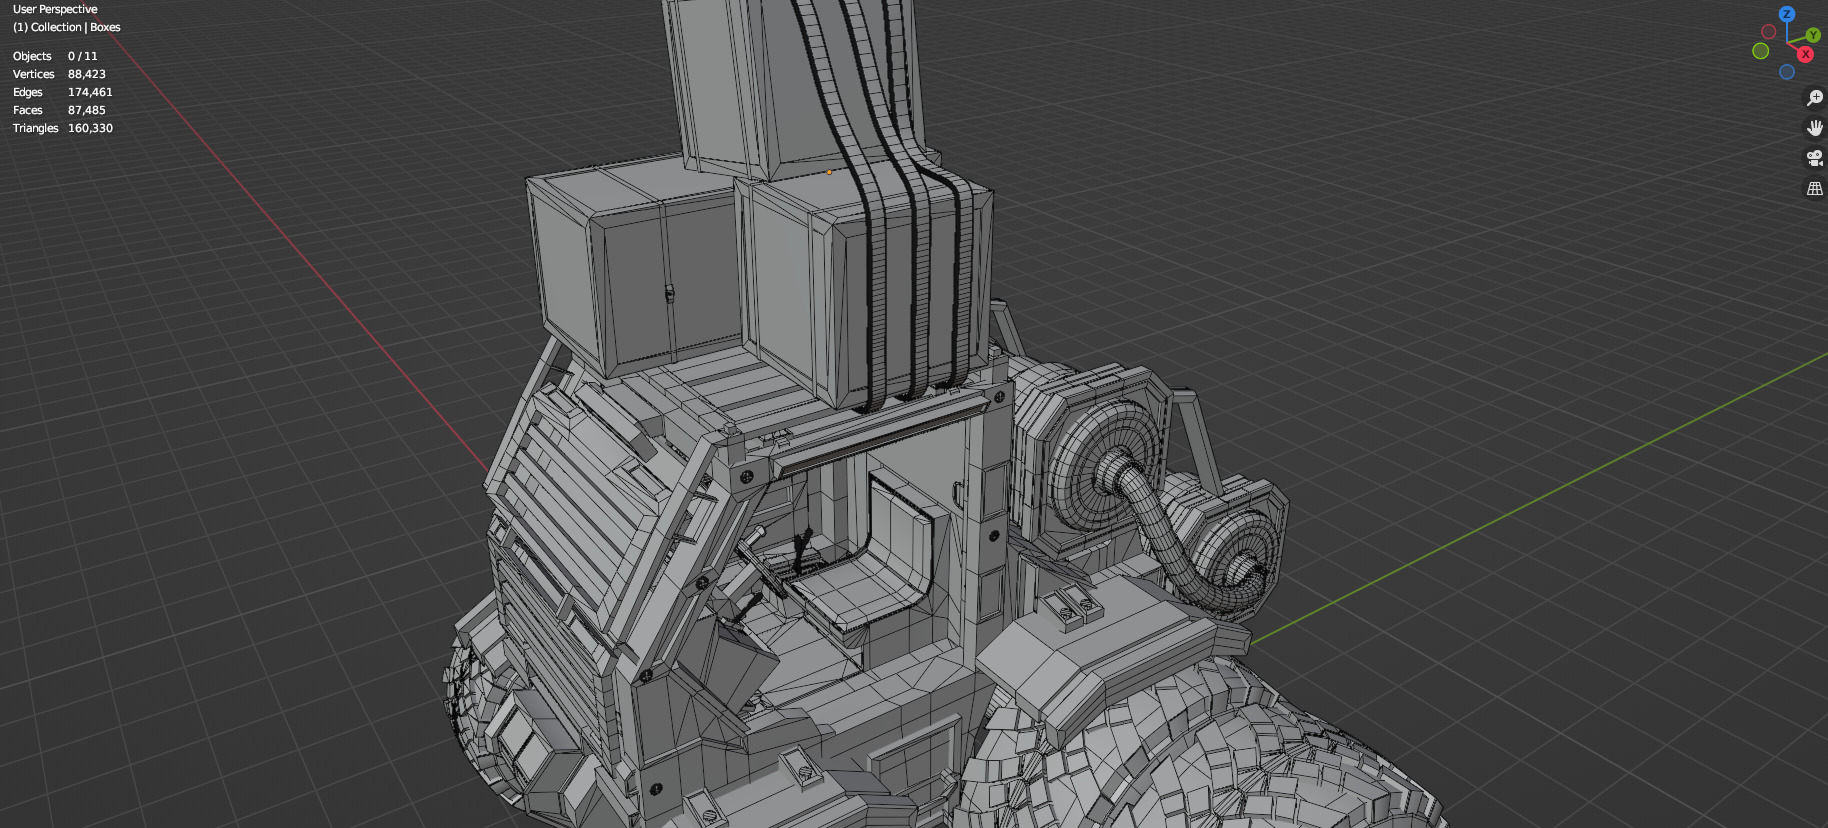Viewport: 1828px width, 828px height.
Task: Click the zoom view magnifier icon
Action: click(1814, 98)
